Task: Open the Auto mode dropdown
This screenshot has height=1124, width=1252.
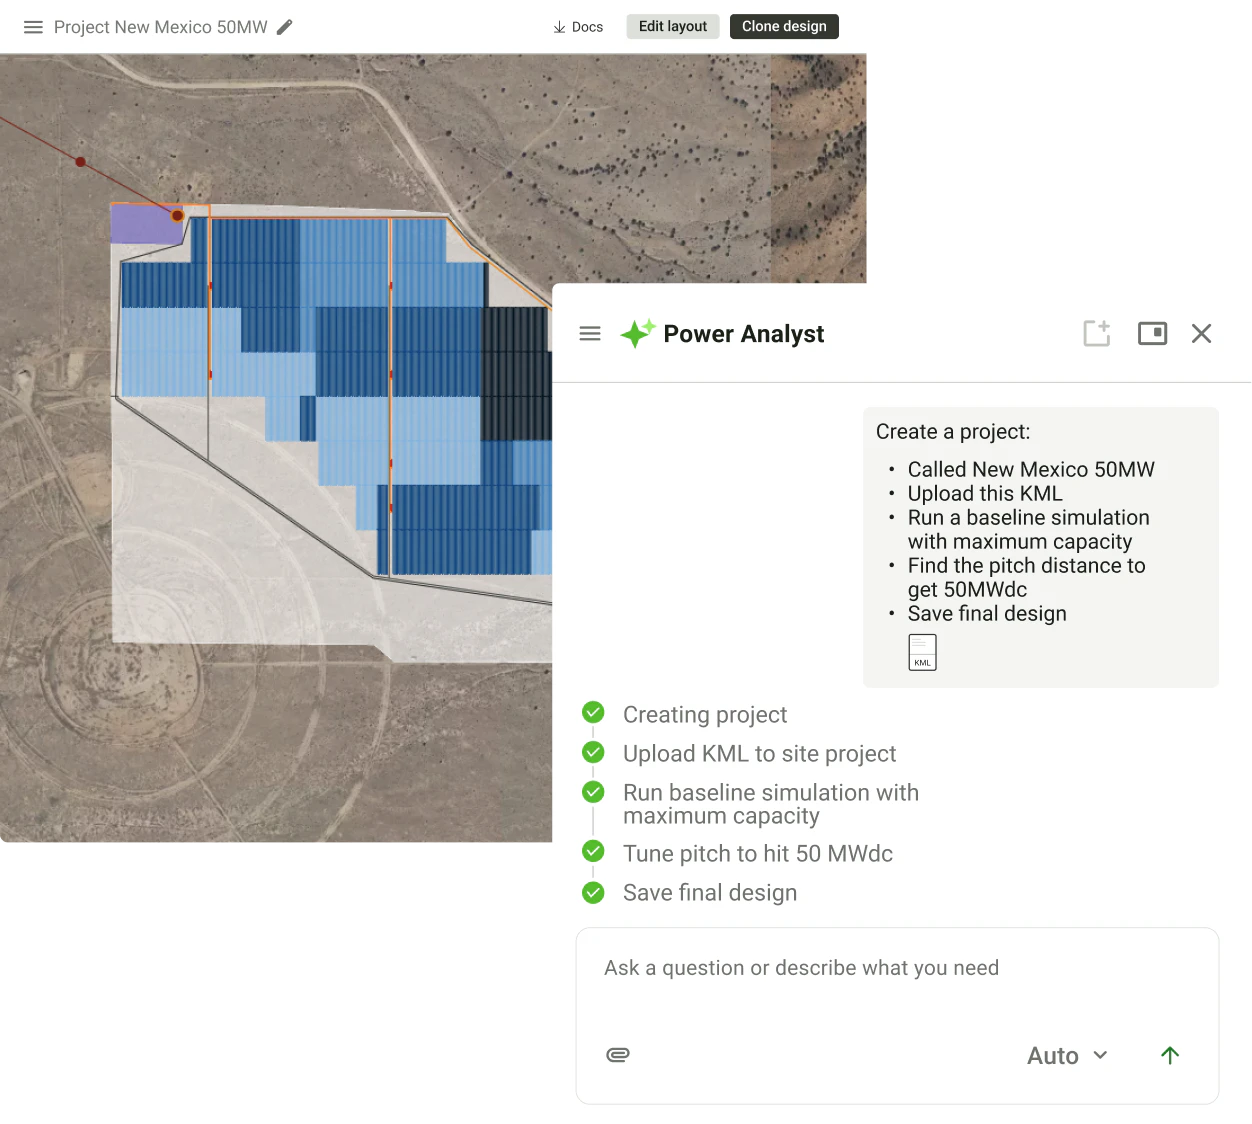Action: click(1067, 1056)
